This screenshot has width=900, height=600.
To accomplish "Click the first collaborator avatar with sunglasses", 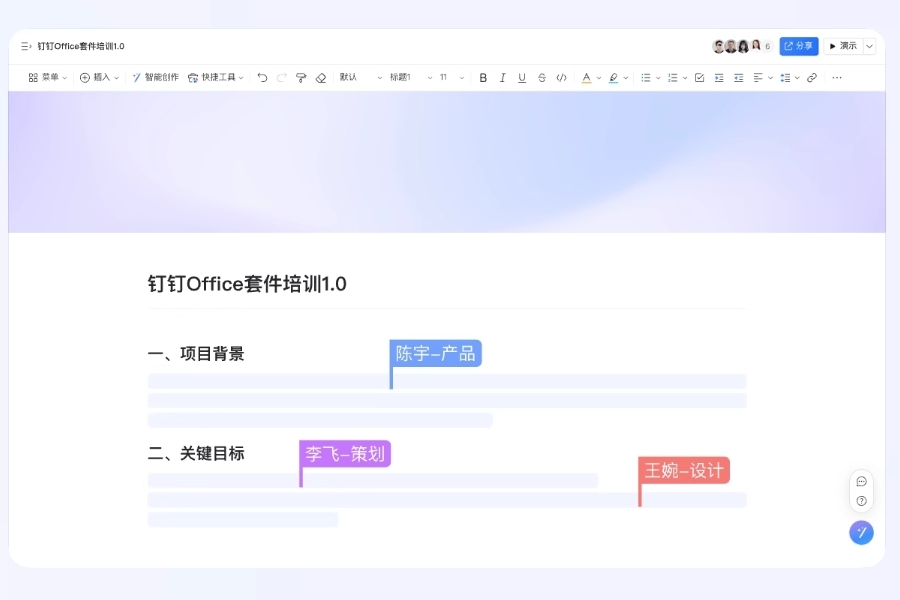I will (719, 46).
